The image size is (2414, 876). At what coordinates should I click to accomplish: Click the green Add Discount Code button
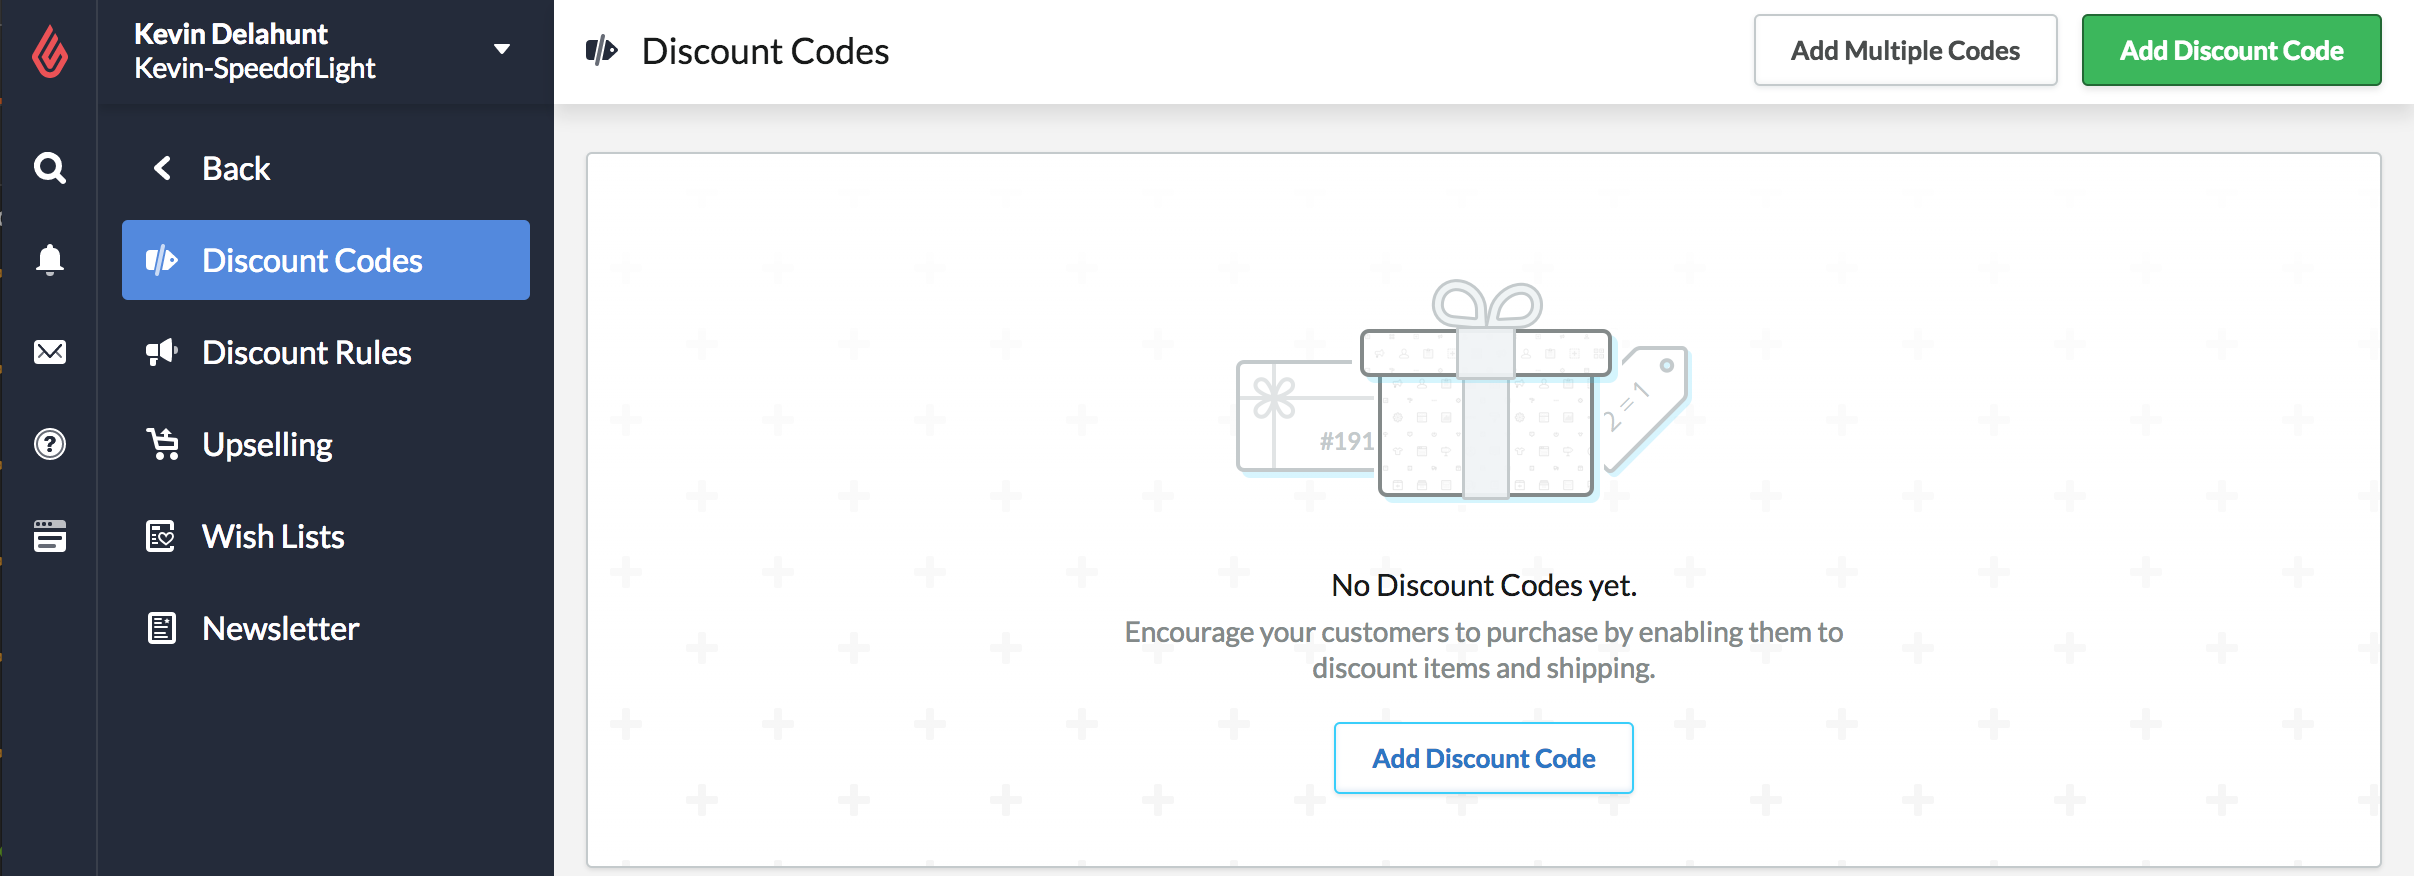(x=2231, y=50)
